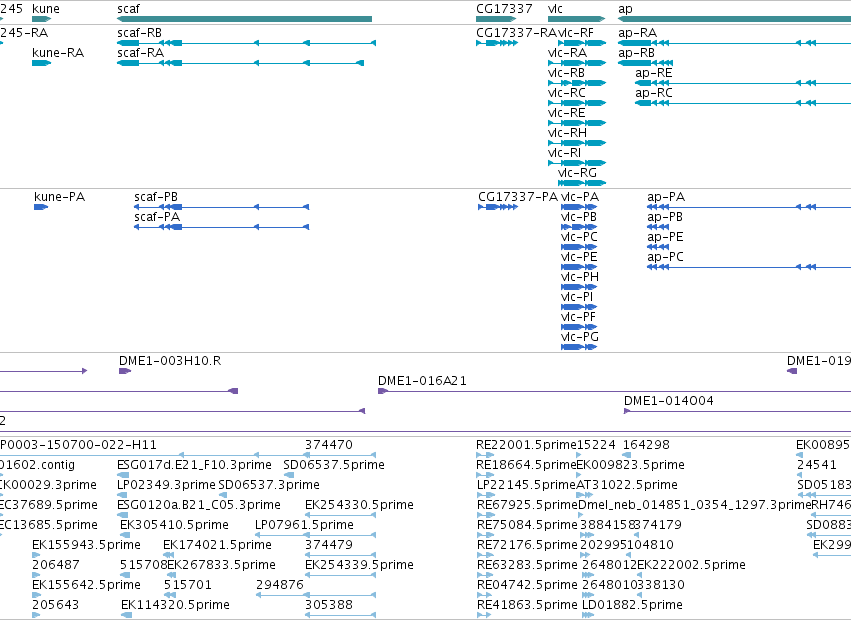Select the ap-PC protein label
Viewport: 851px width, 620px height.
[x=665, y=257]
